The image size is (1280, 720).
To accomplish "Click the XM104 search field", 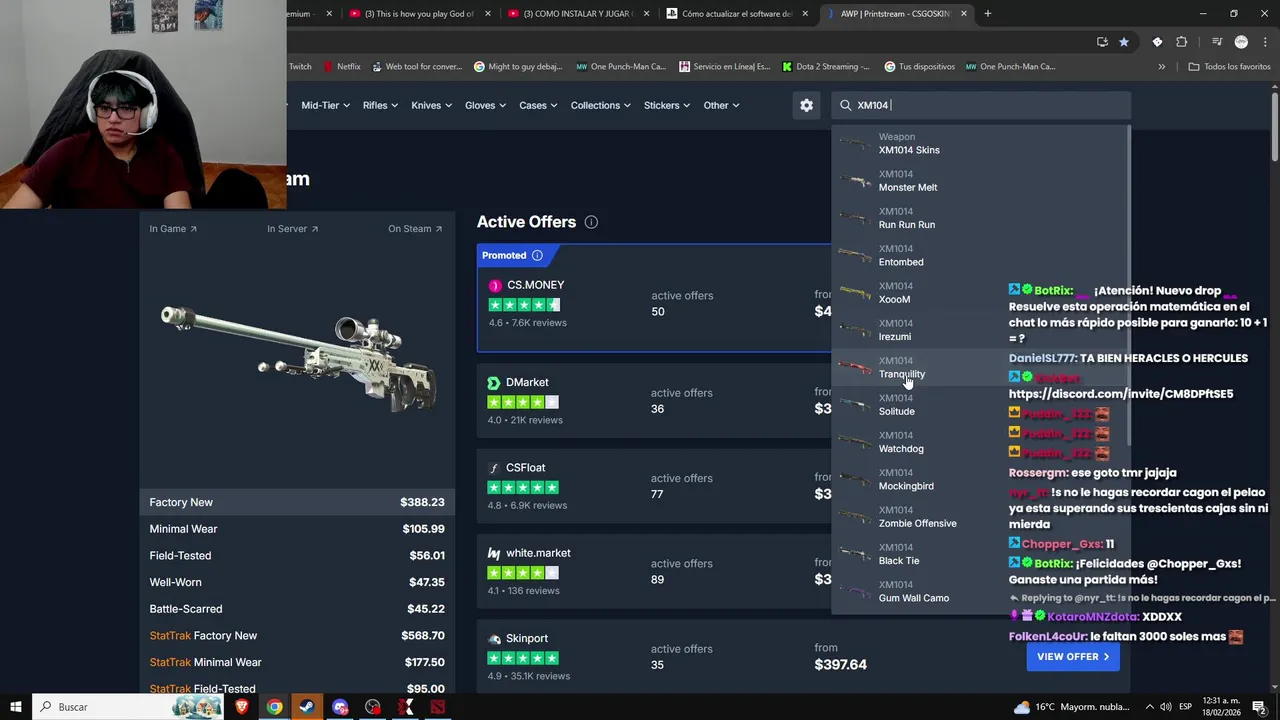I will pos(981,105).
